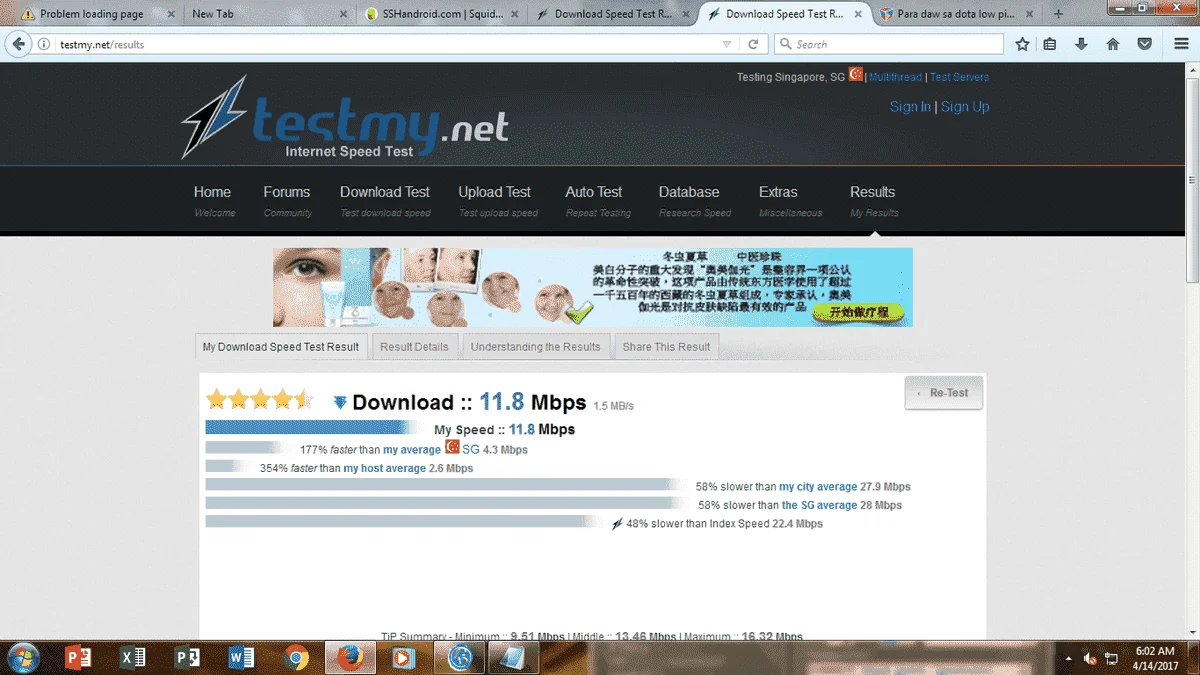
Task: Open a new browser tab with plus
Action: [x=1058, y=14]
